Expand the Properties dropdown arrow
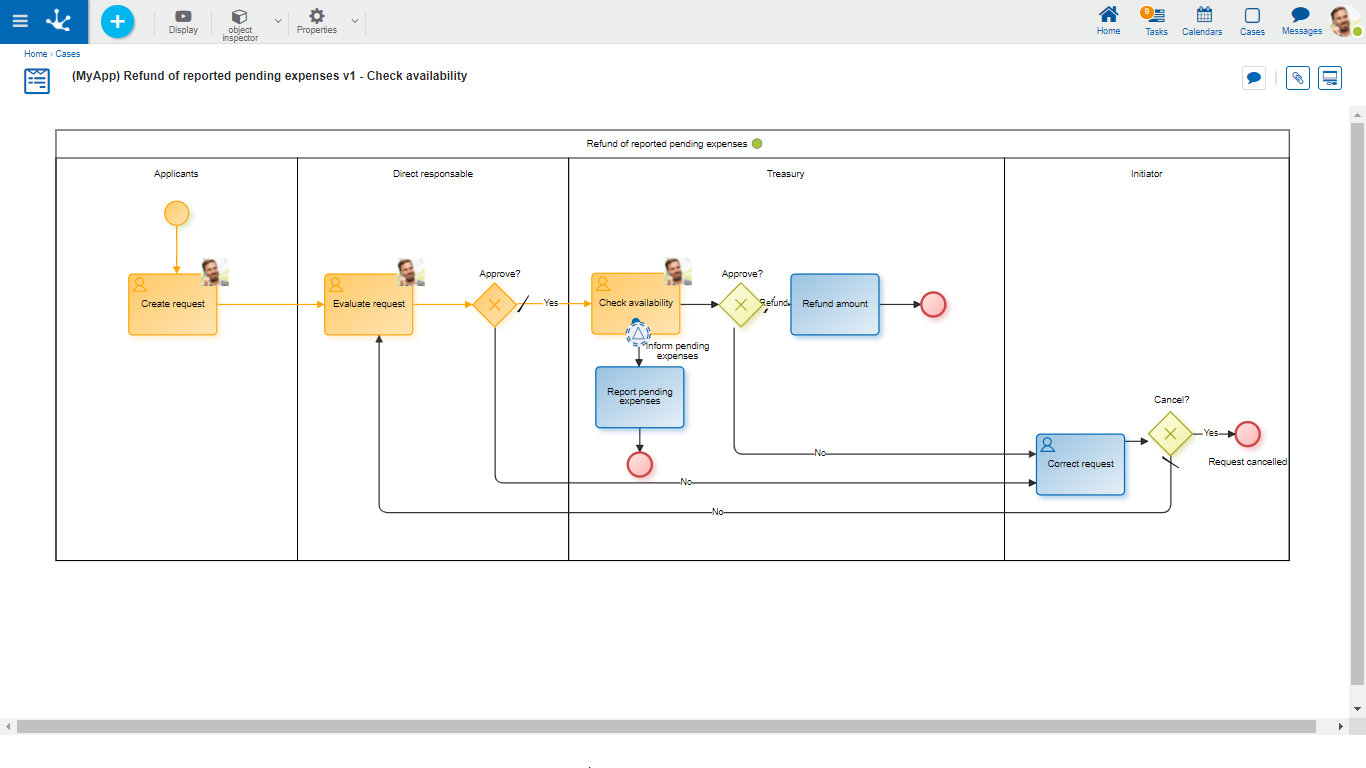This screenshot has height=768, width=1366. coord(355,21)
